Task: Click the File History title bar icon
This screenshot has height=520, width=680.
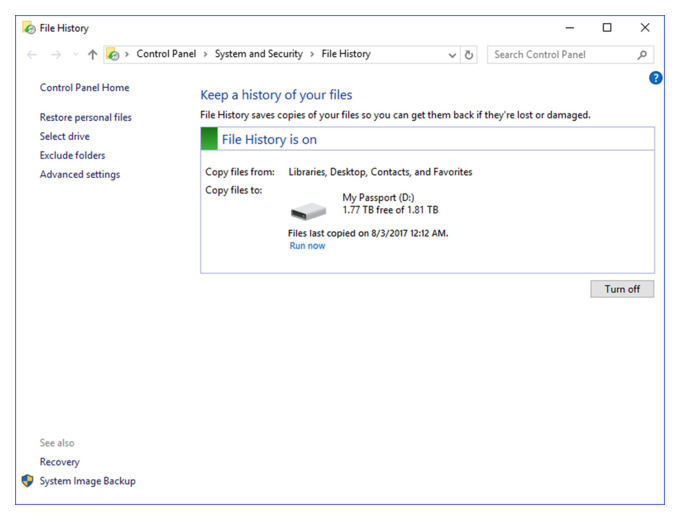Action: (x=29, y=28)
